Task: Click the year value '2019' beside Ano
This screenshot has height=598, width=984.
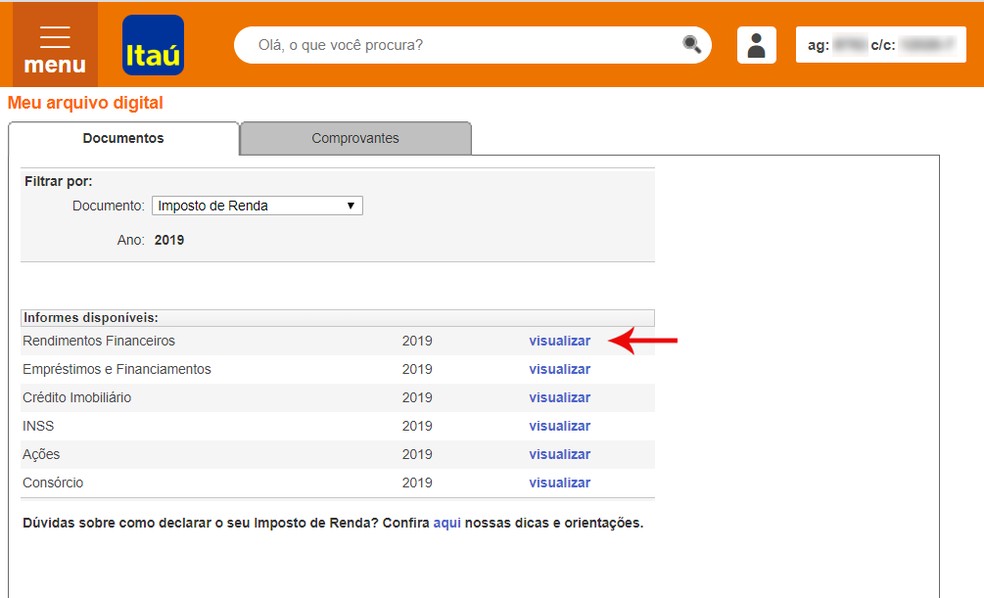Action: point(169,240)
